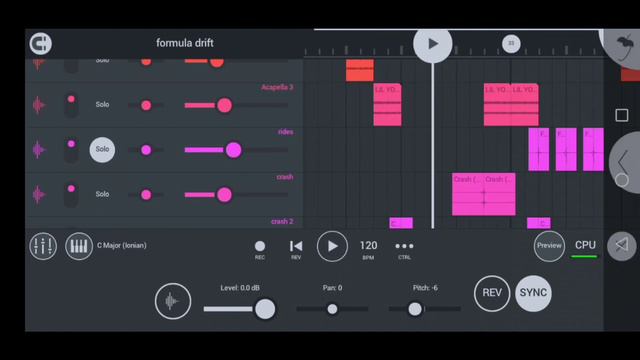The height and width of the screenshot is (360, 640).
Task: Adjust the Pan 0 slider
Action: click(332, 309)
